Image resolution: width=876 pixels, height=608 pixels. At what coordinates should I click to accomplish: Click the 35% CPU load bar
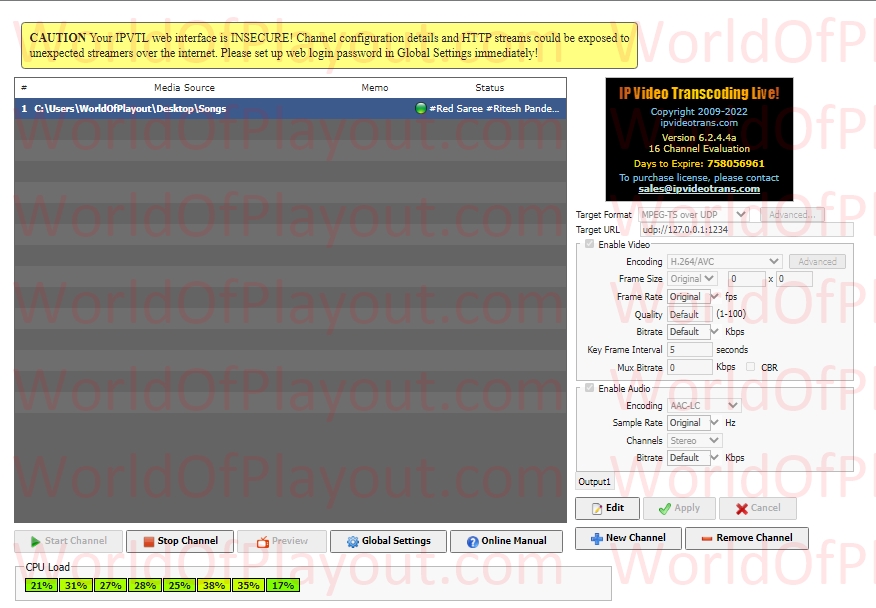pos(249,585)
